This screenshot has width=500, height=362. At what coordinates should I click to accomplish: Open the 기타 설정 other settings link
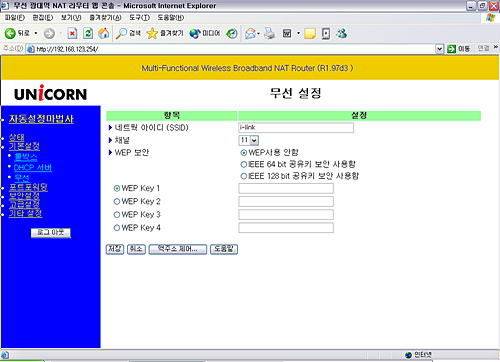[26, 213]
